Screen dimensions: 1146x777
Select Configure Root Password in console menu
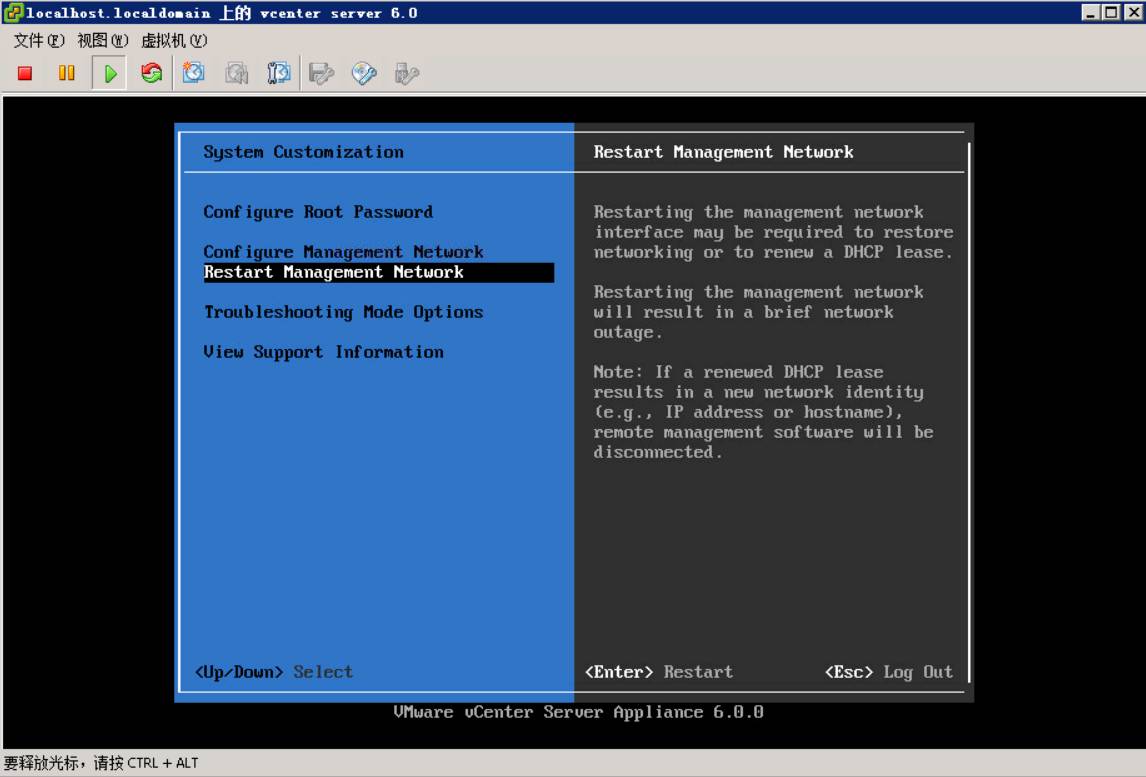[318, 212]
